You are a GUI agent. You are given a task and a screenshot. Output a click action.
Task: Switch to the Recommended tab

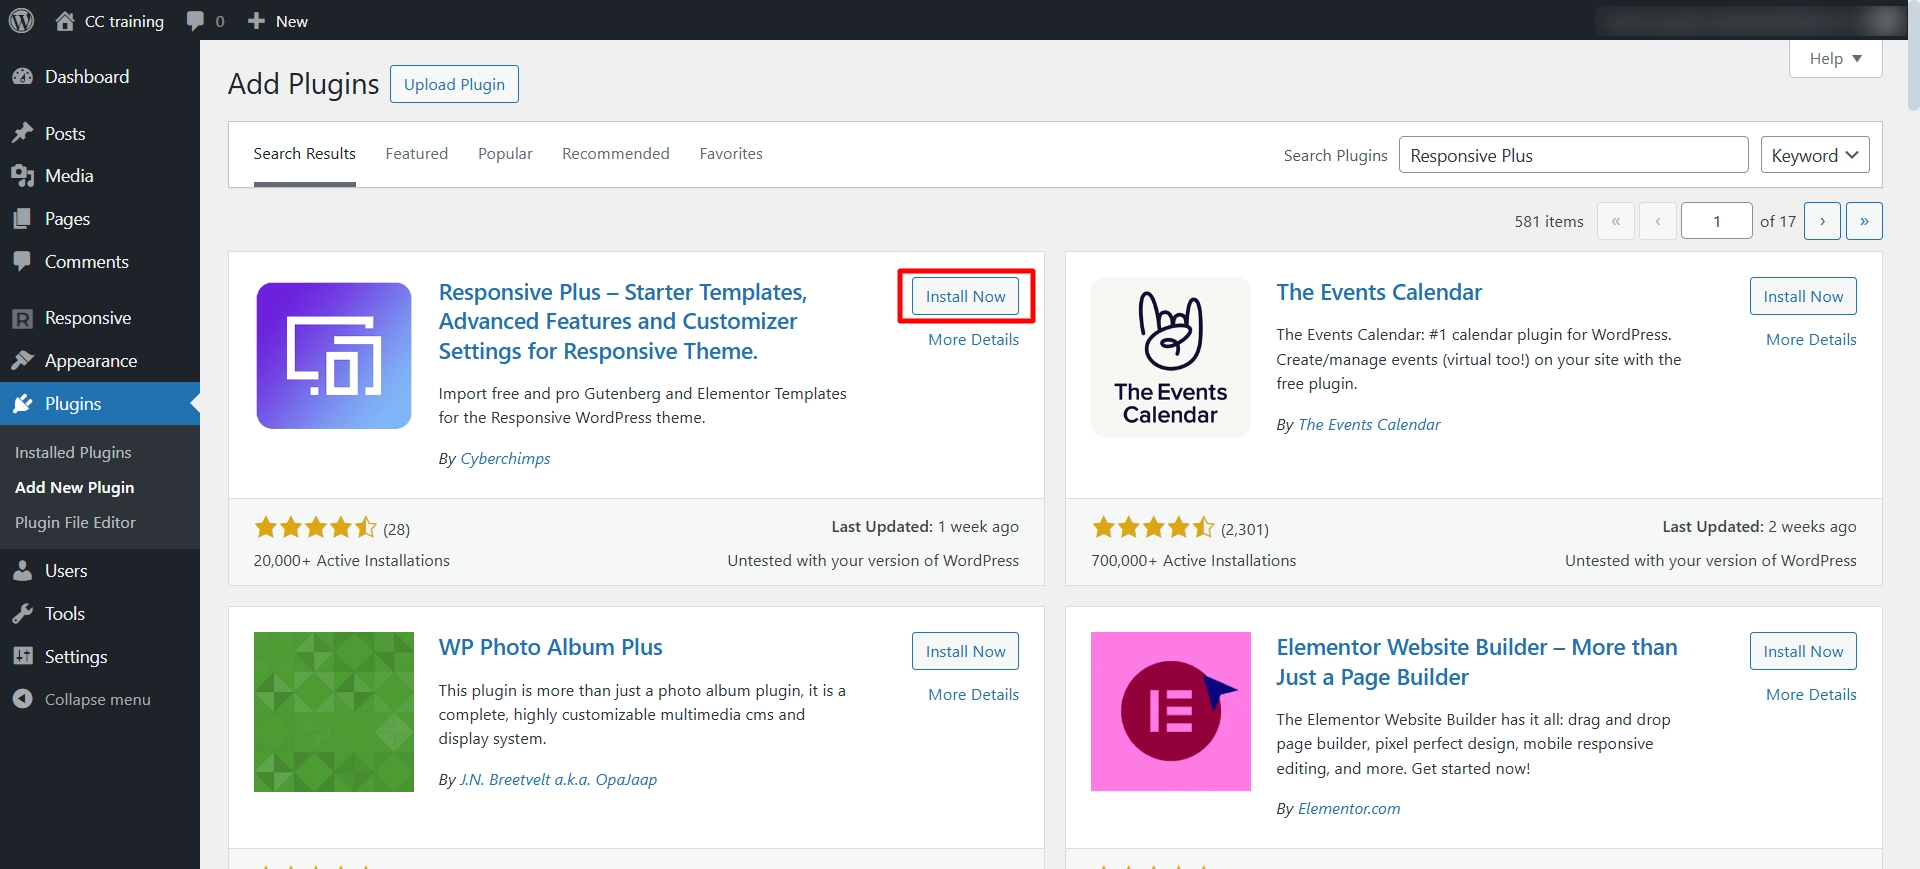pyautogui.click(x=616, y=154)
